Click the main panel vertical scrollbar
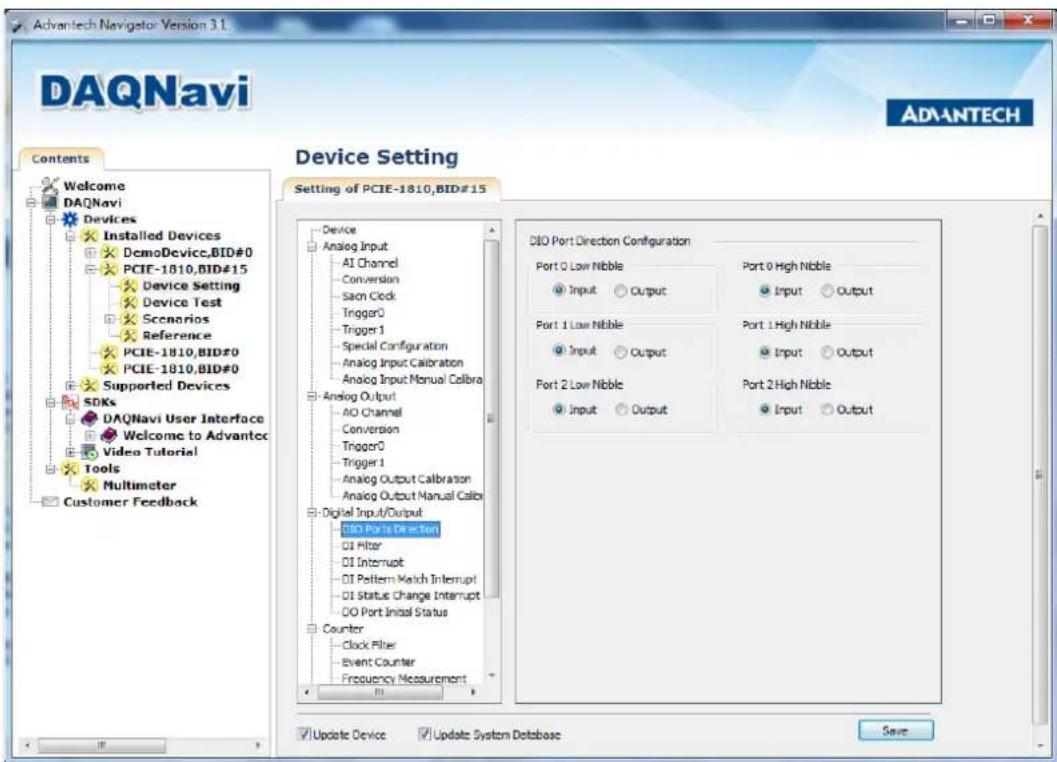Viewport: 1057px width, 762px height. [1039, 475]
